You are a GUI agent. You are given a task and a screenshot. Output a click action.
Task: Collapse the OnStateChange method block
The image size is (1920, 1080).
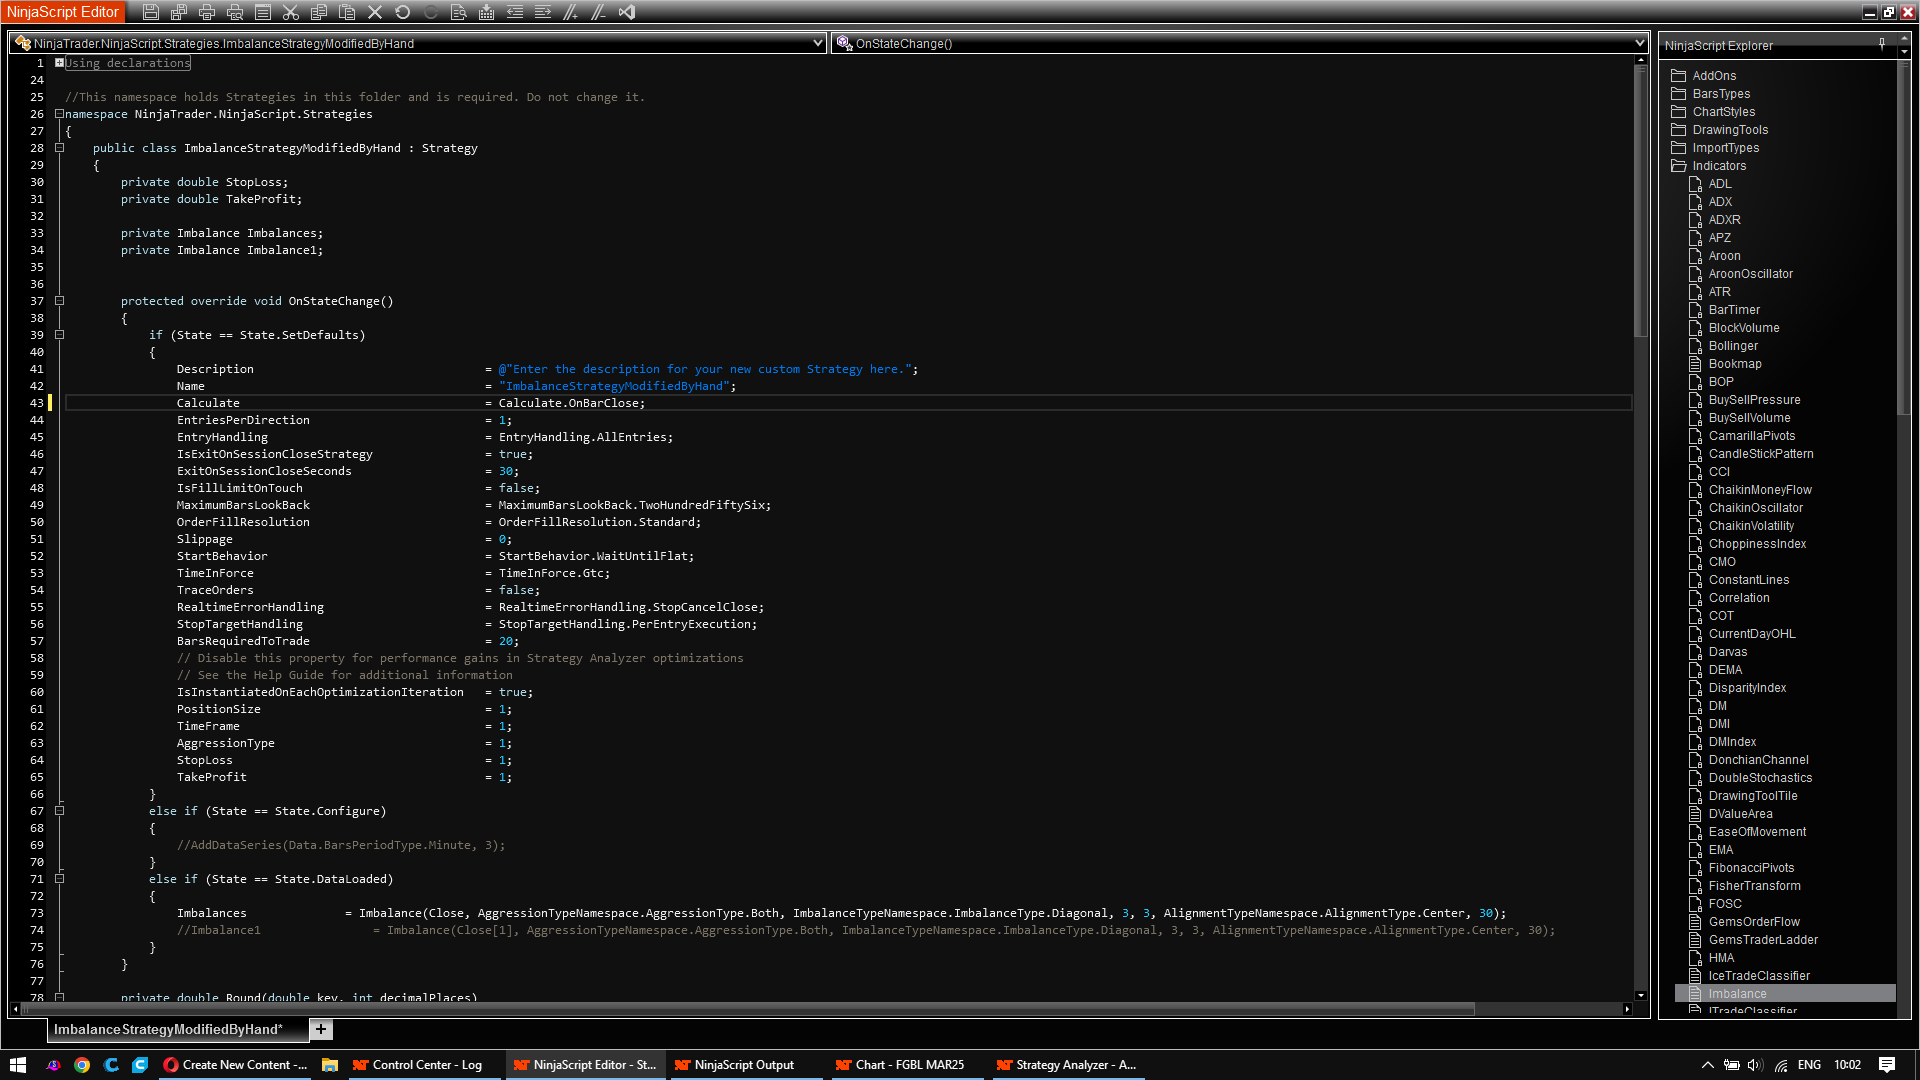[x=59, y=301]
